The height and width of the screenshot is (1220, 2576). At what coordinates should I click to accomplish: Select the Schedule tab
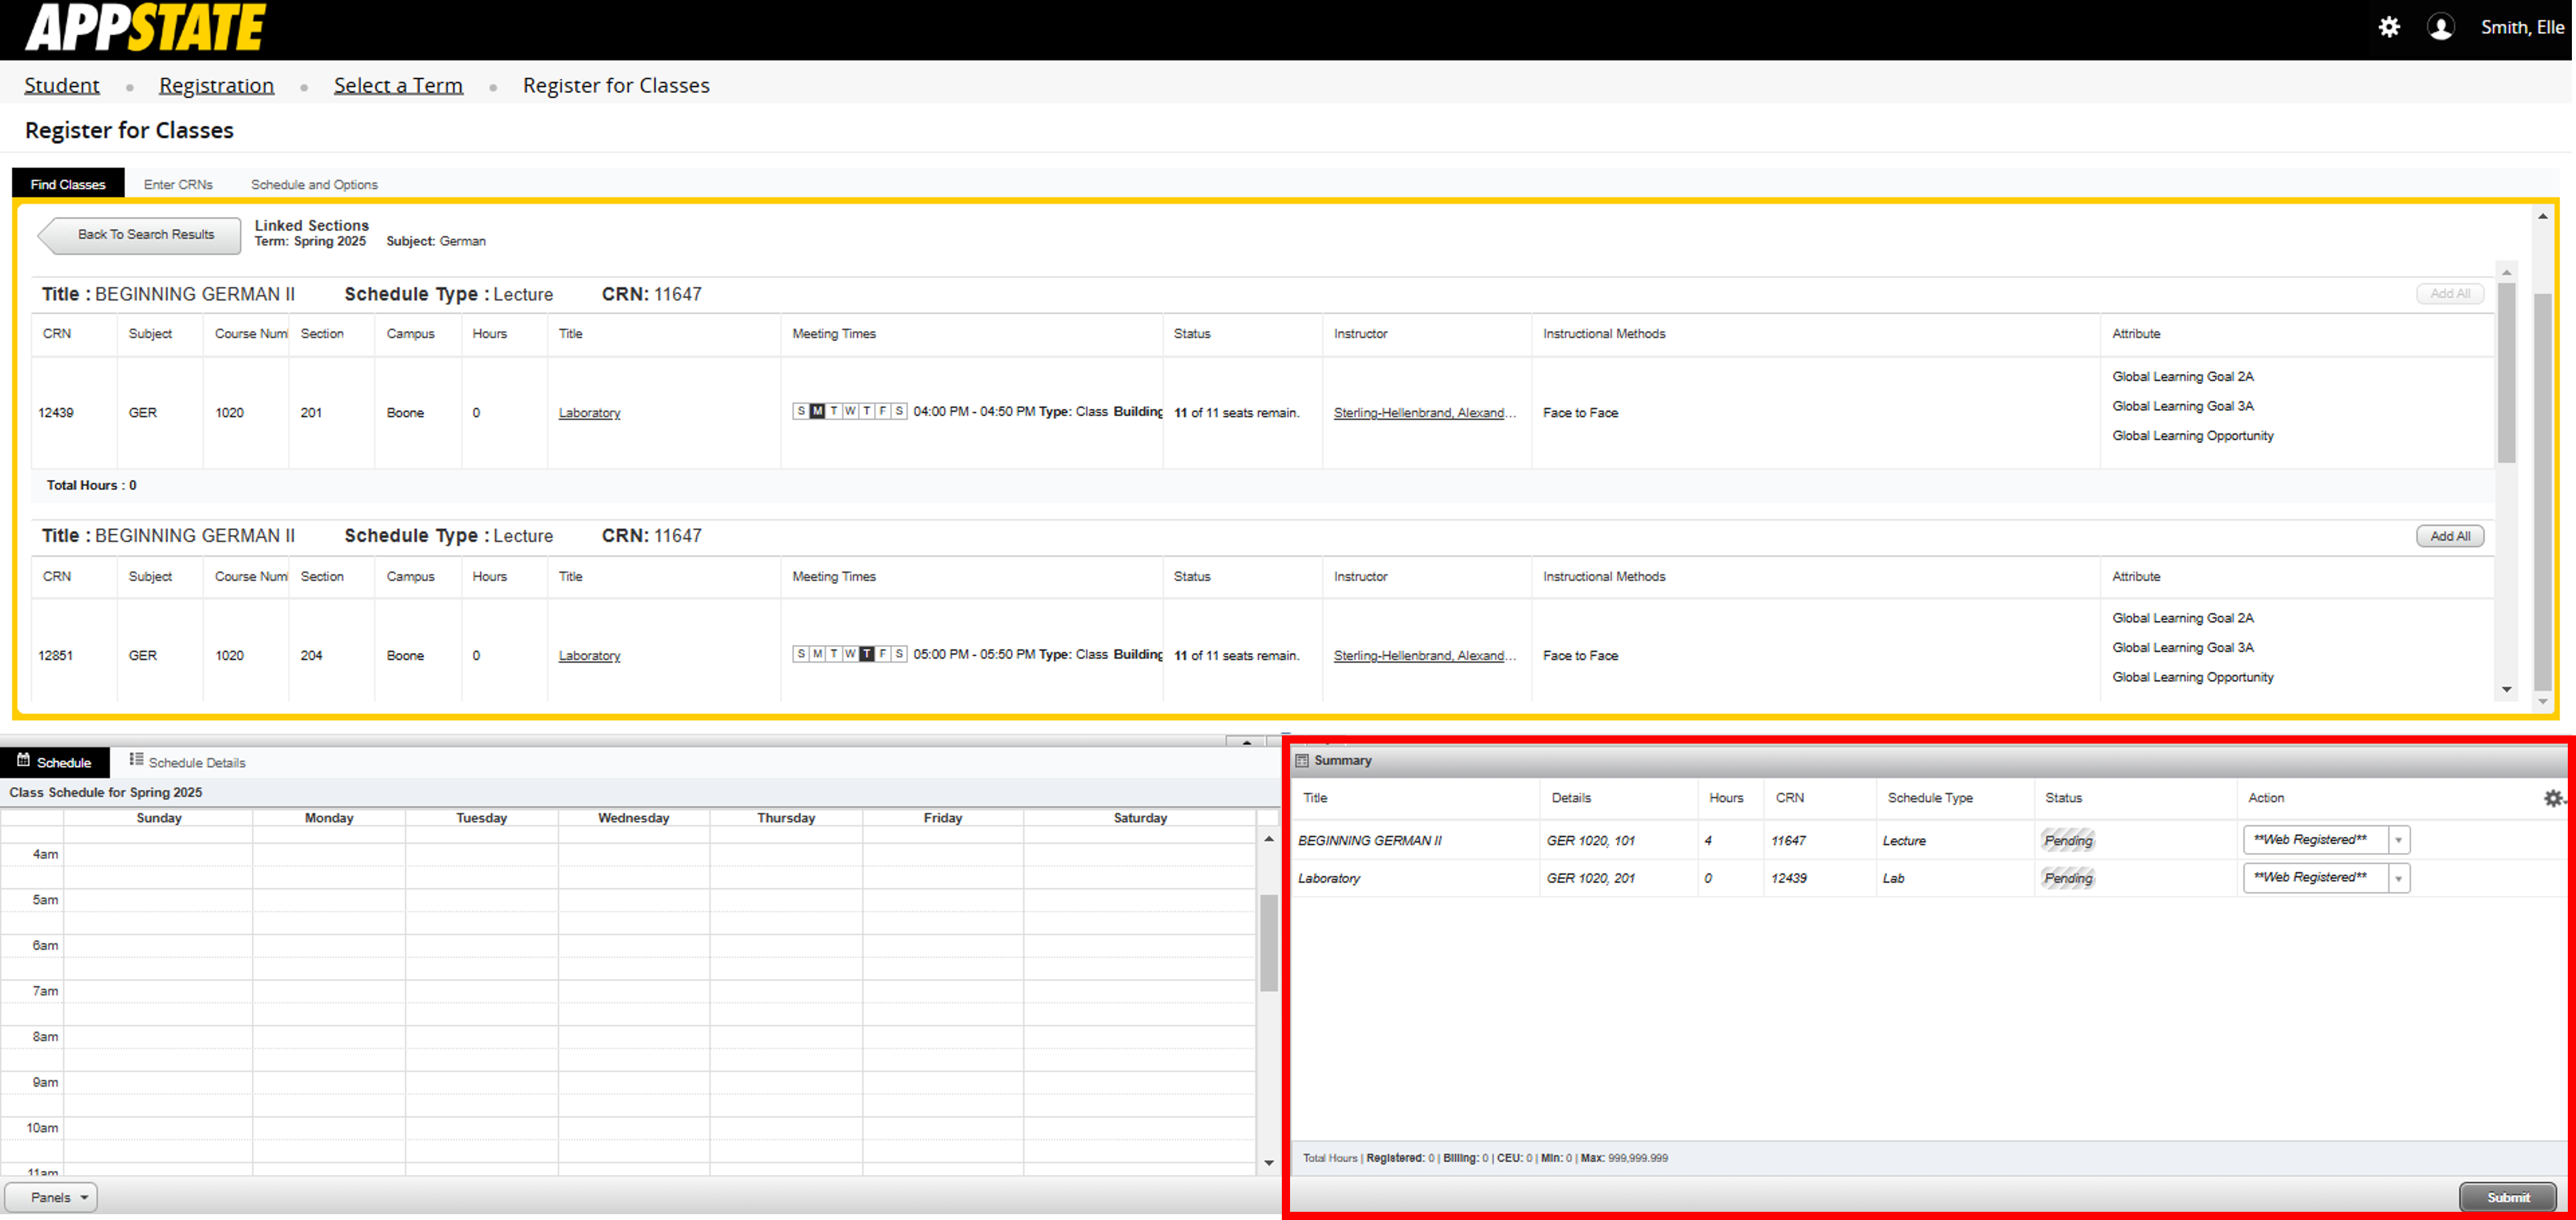[x=54, y=762]
